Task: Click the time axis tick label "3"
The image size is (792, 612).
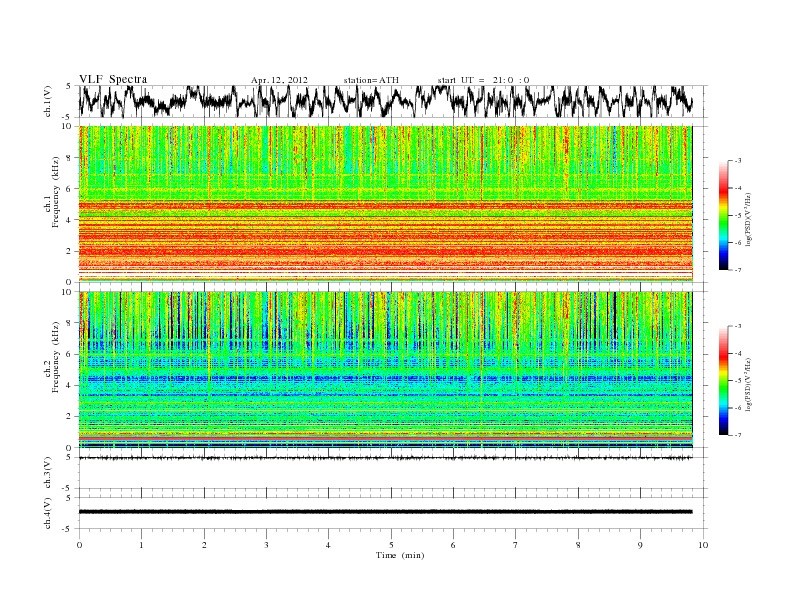Action: 266,545
